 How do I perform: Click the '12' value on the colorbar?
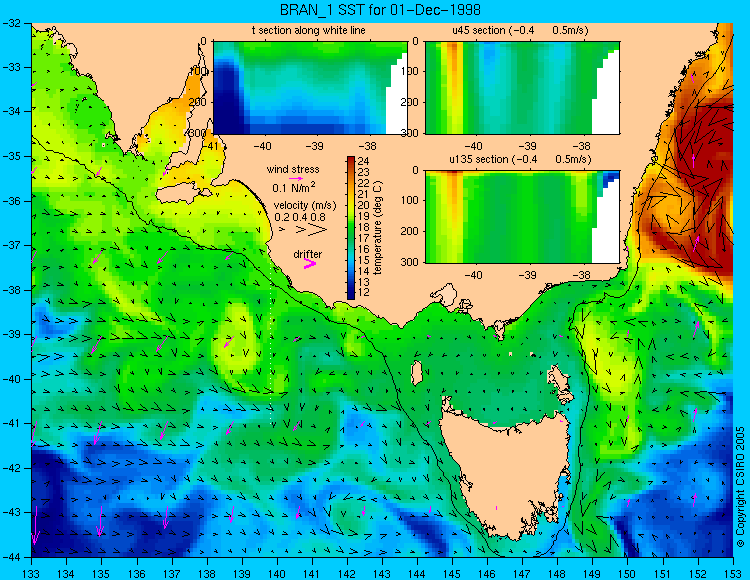tap(364, 293)
